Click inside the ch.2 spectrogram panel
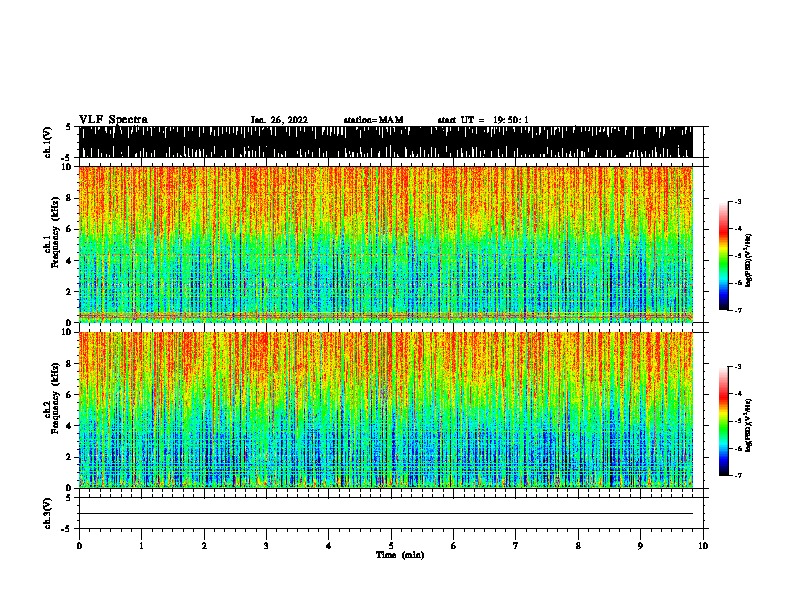 pos(386,410)
